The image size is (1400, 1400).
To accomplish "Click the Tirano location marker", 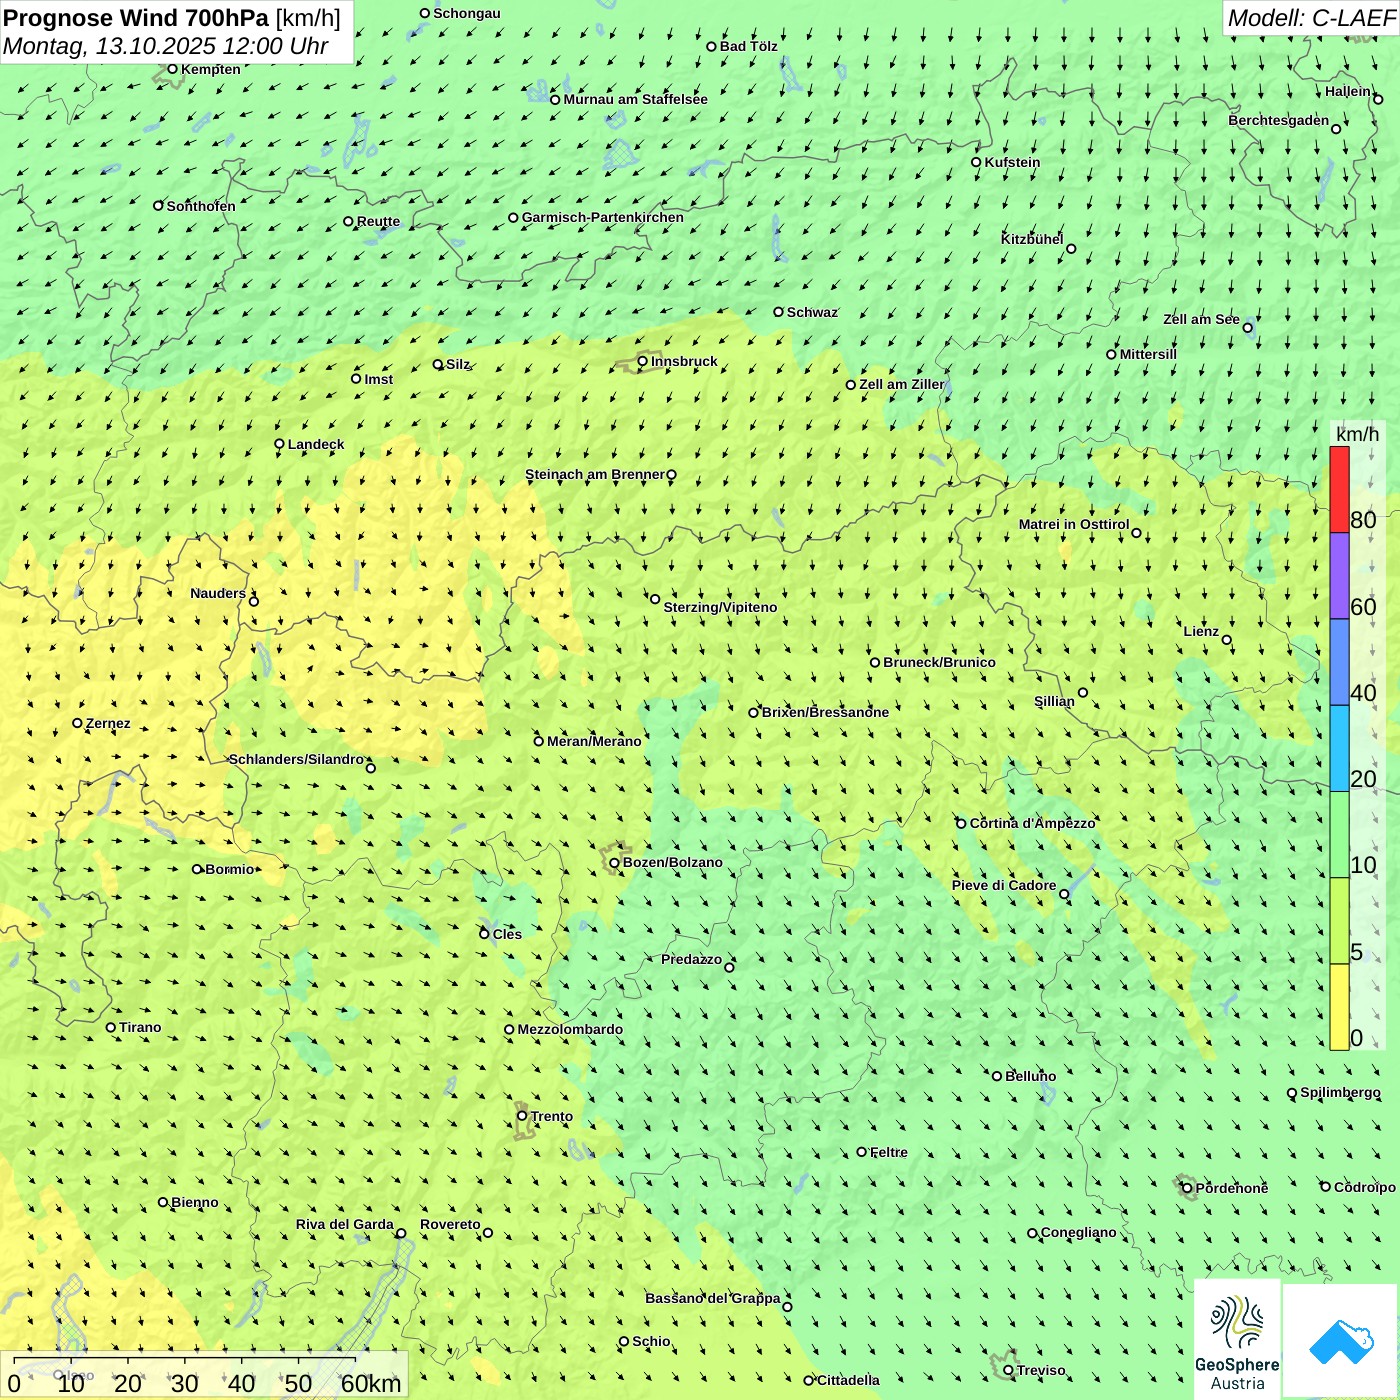I will point(111,1027).
